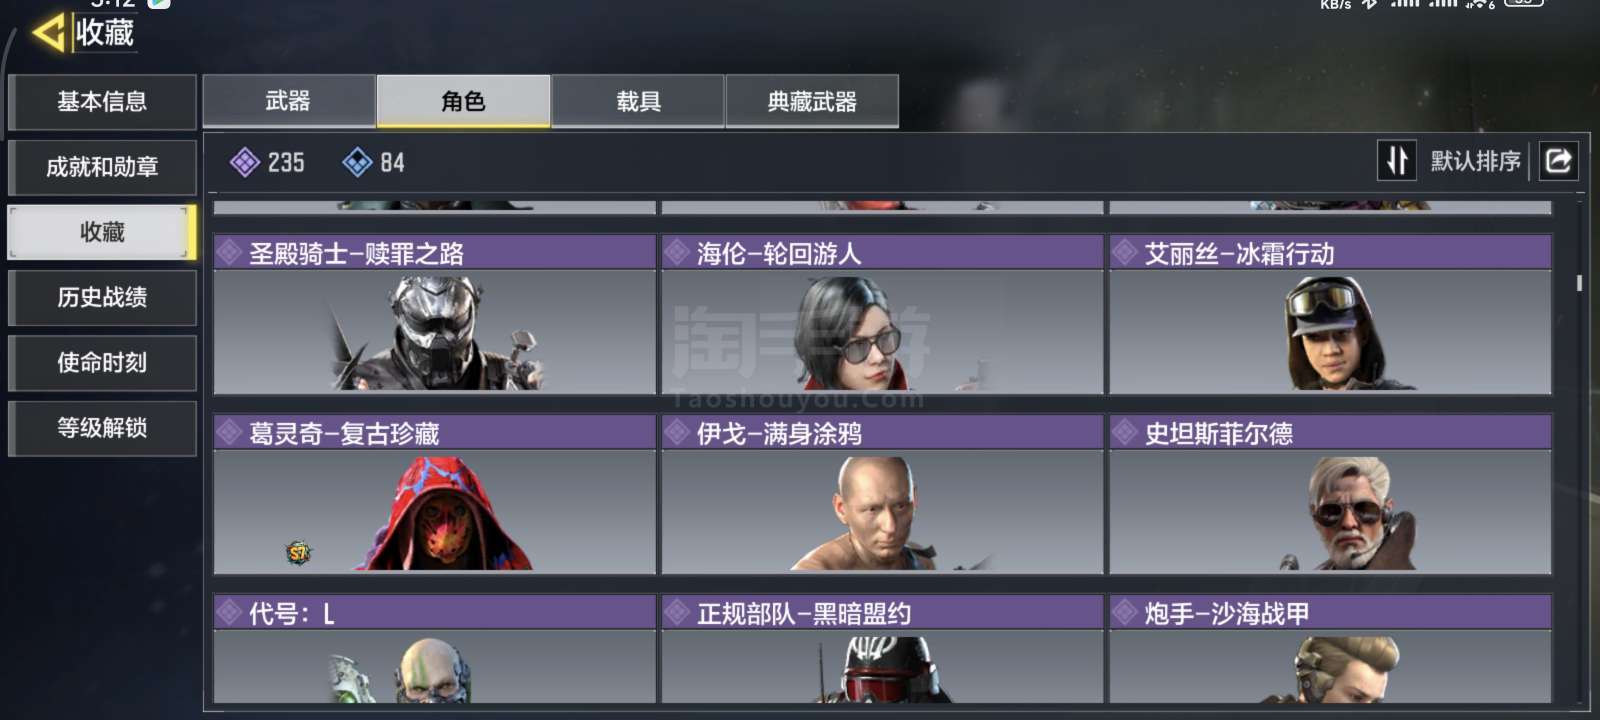Toggle sort order arrows icon

click(1397, 160)
